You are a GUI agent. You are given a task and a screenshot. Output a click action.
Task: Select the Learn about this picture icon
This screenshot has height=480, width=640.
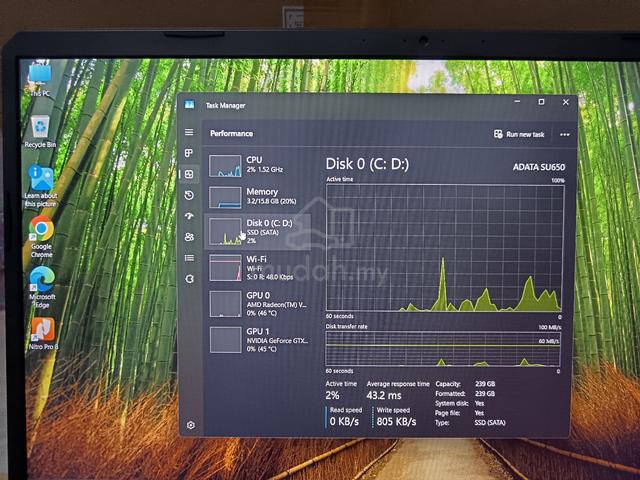(x=40, y=186)
